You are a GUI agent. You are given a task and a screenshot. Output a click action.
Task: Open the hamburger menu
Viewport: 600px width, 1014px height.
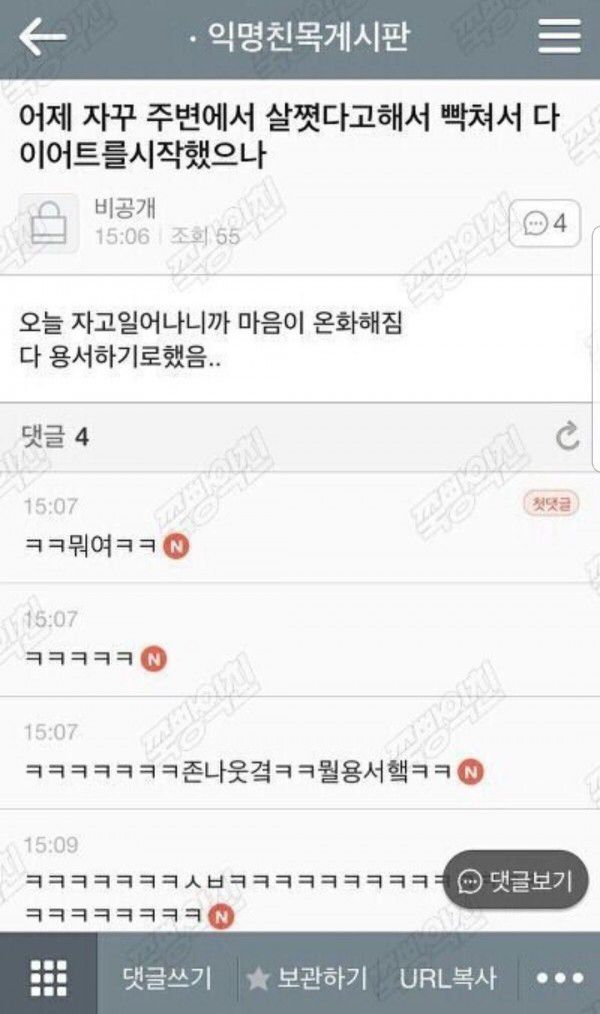[560, 37]
